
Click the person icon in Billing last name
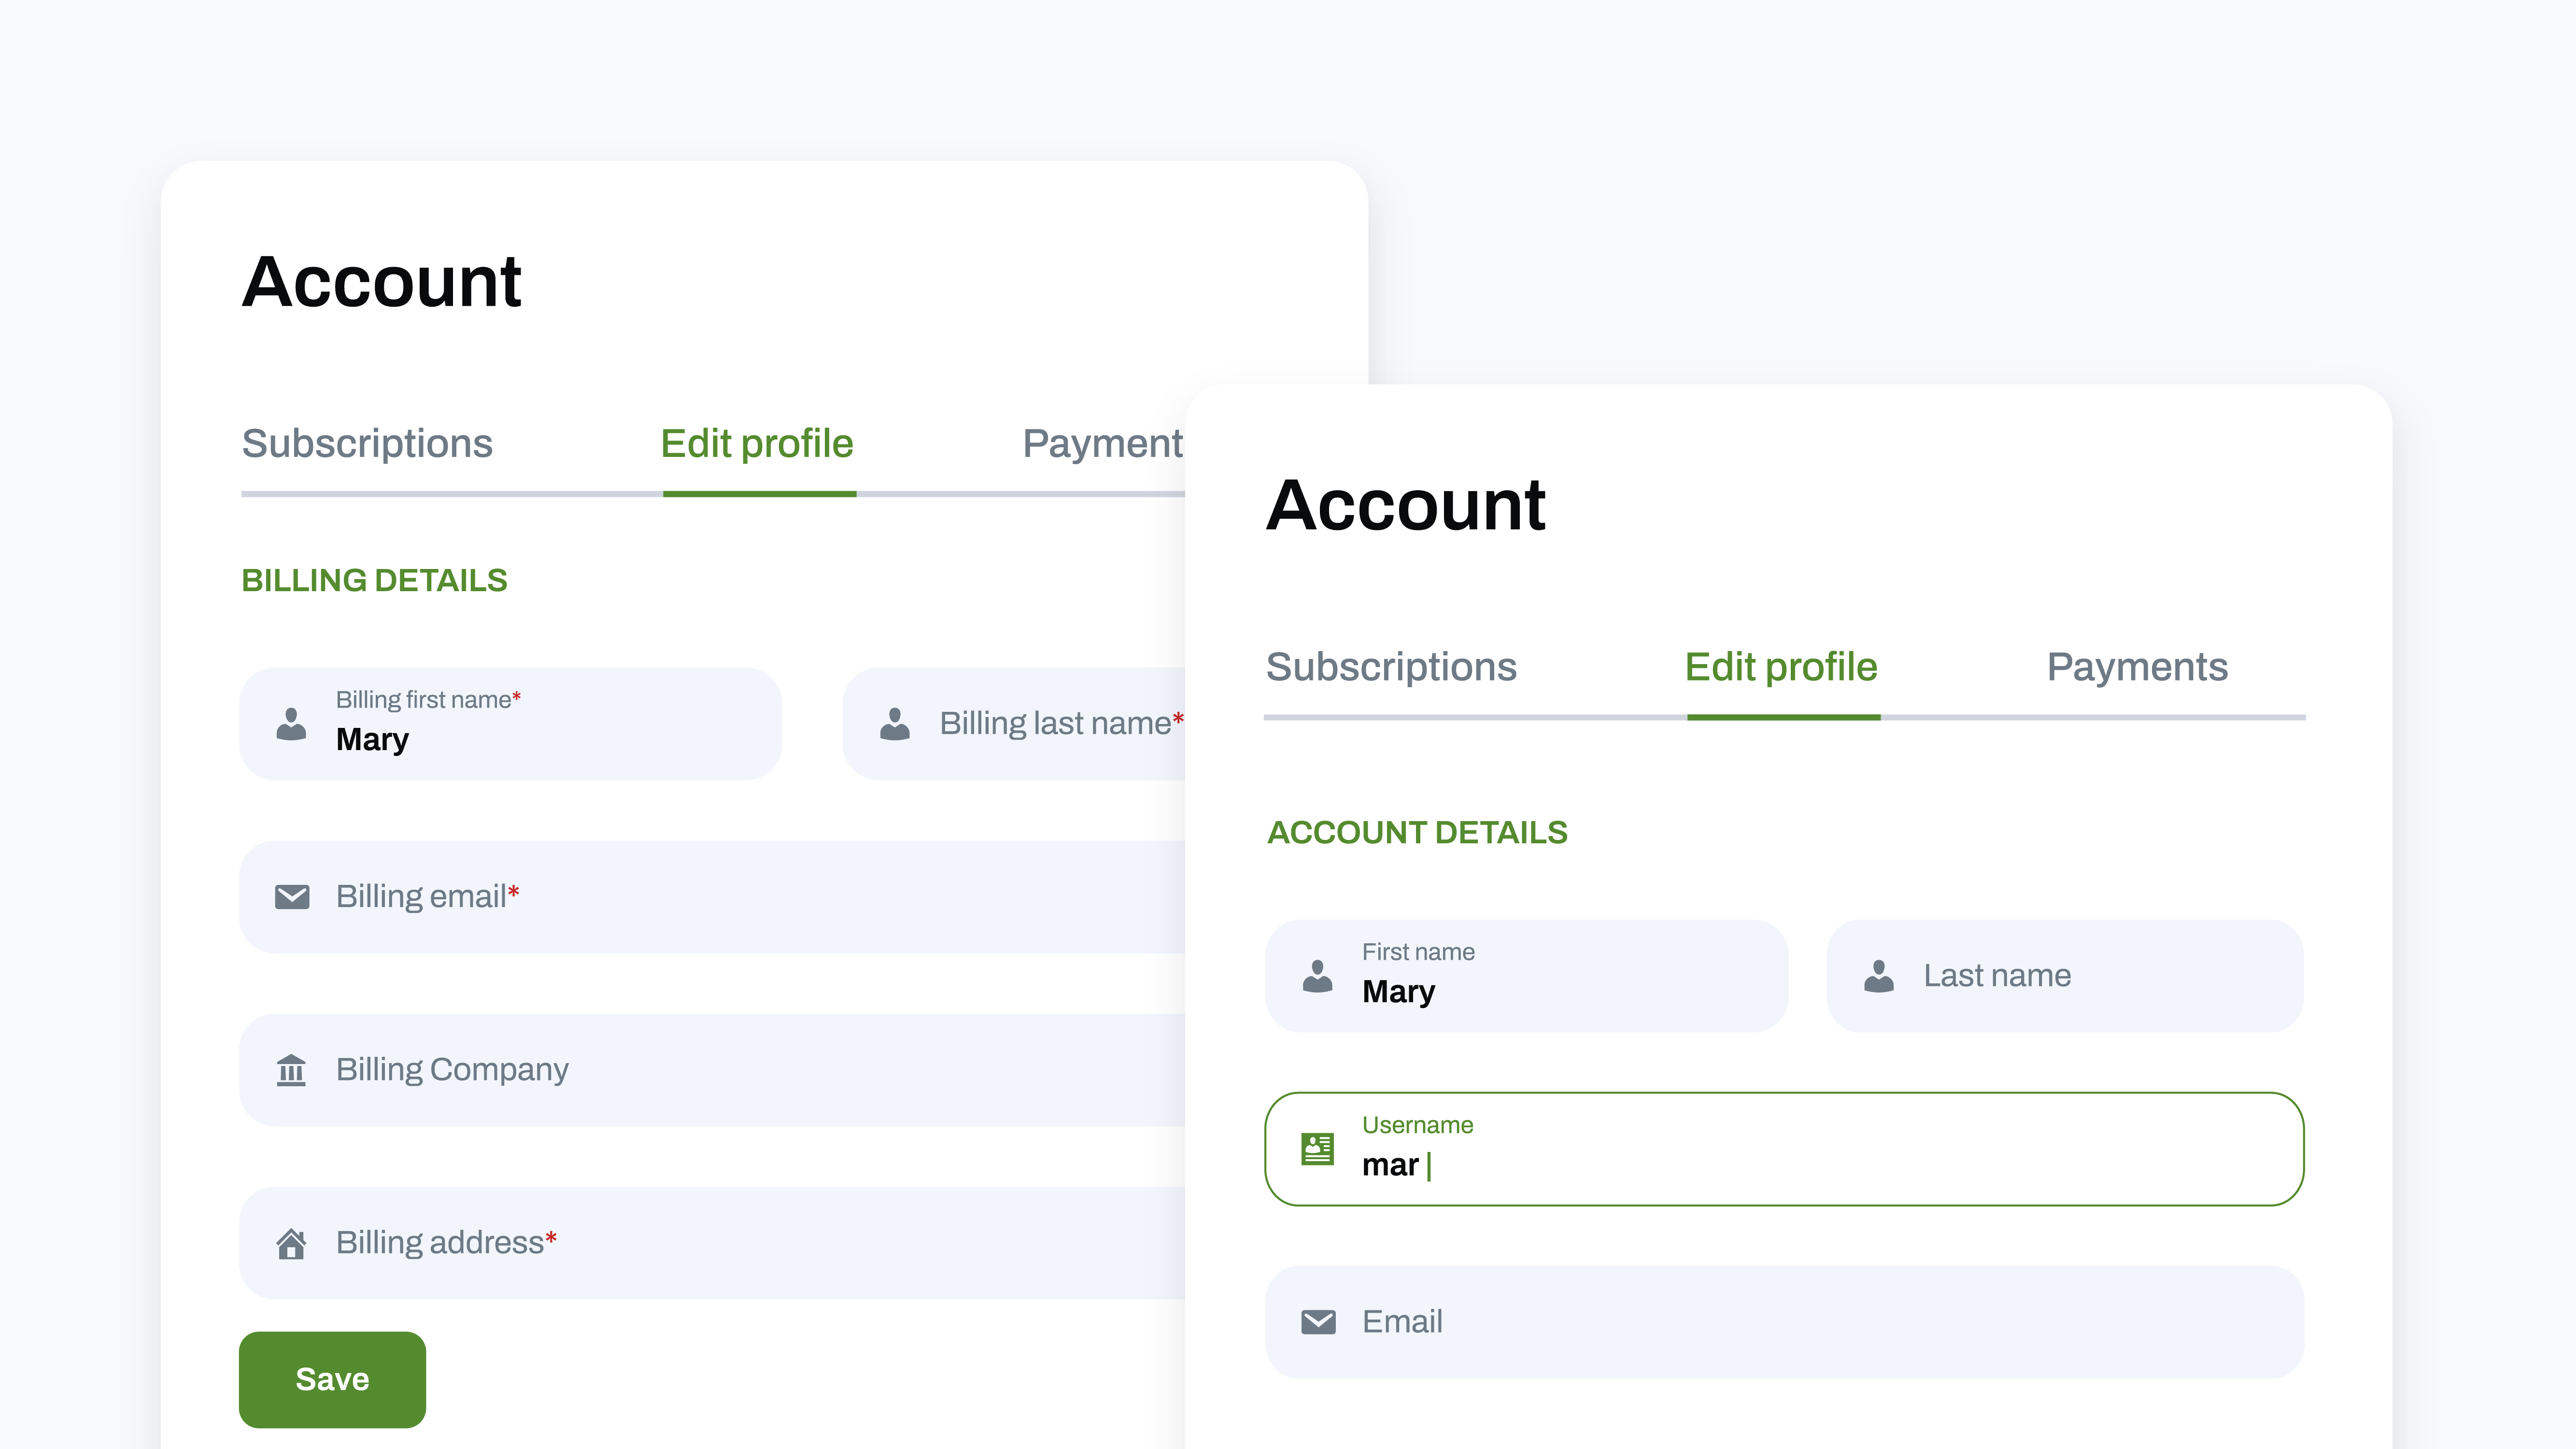point(895,724)
